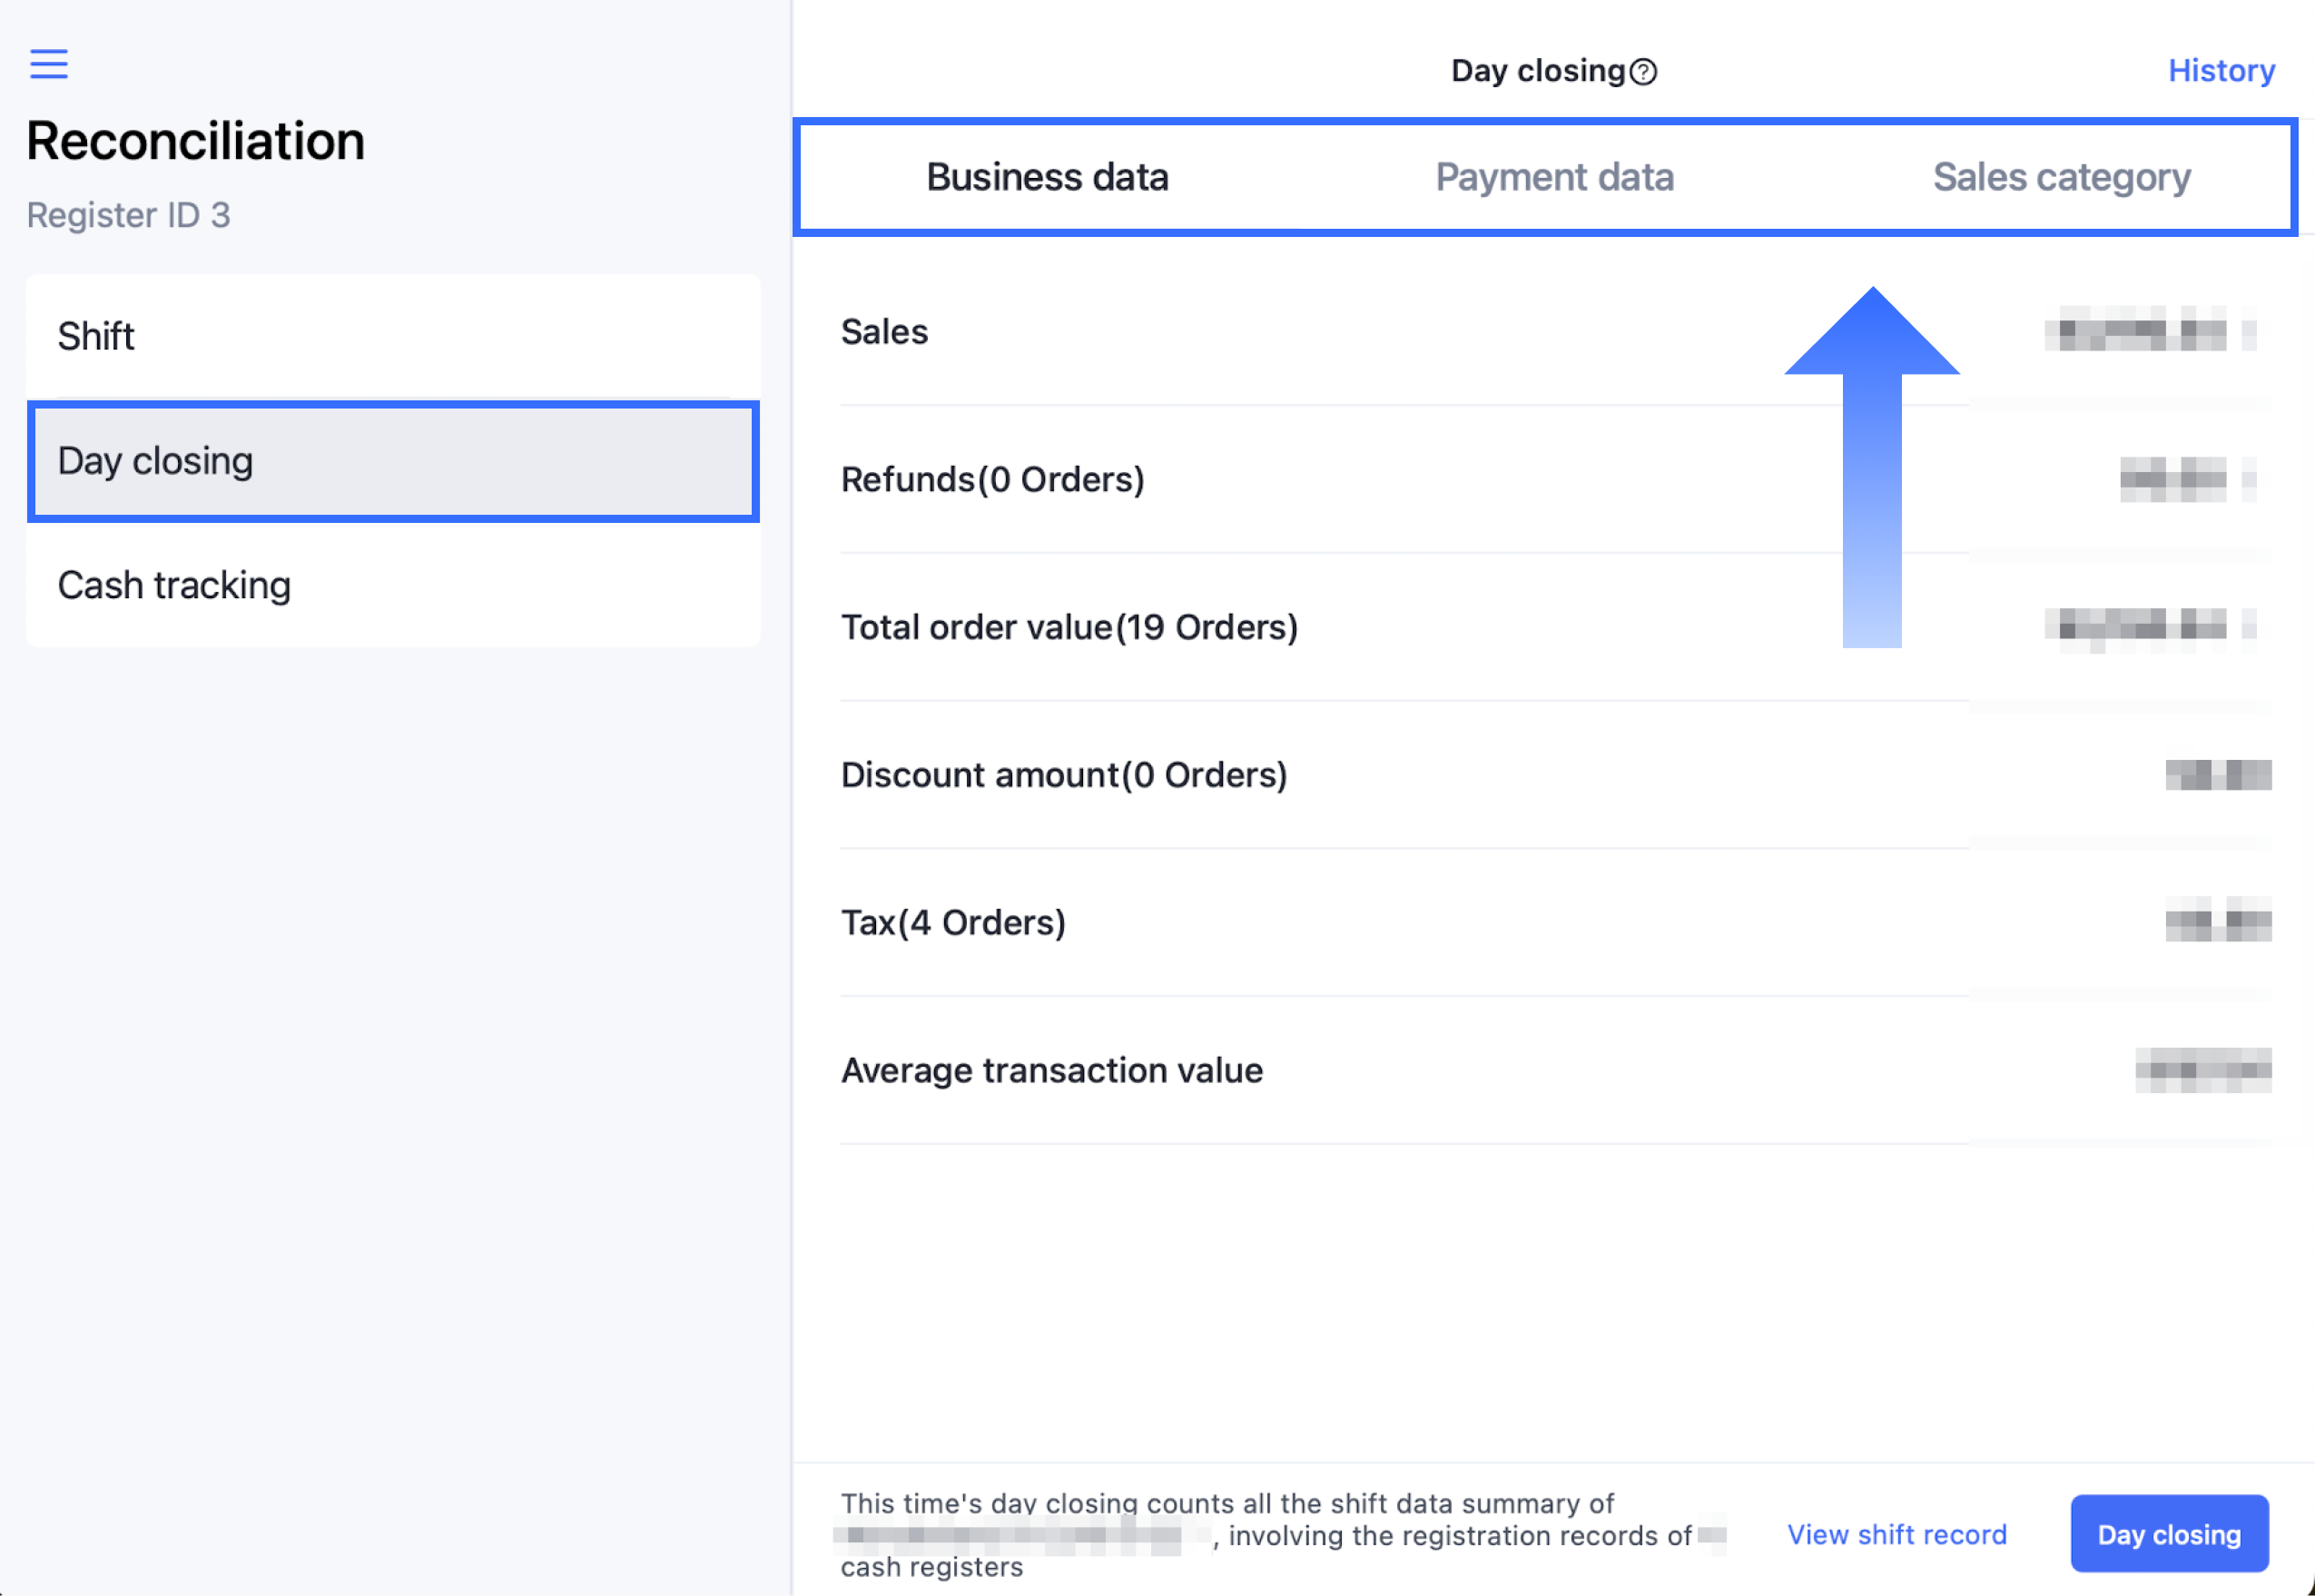Screen dimensions: 2315x1596
Task: Click Total order value(19 Orders) row
Action: point(1555,628)
